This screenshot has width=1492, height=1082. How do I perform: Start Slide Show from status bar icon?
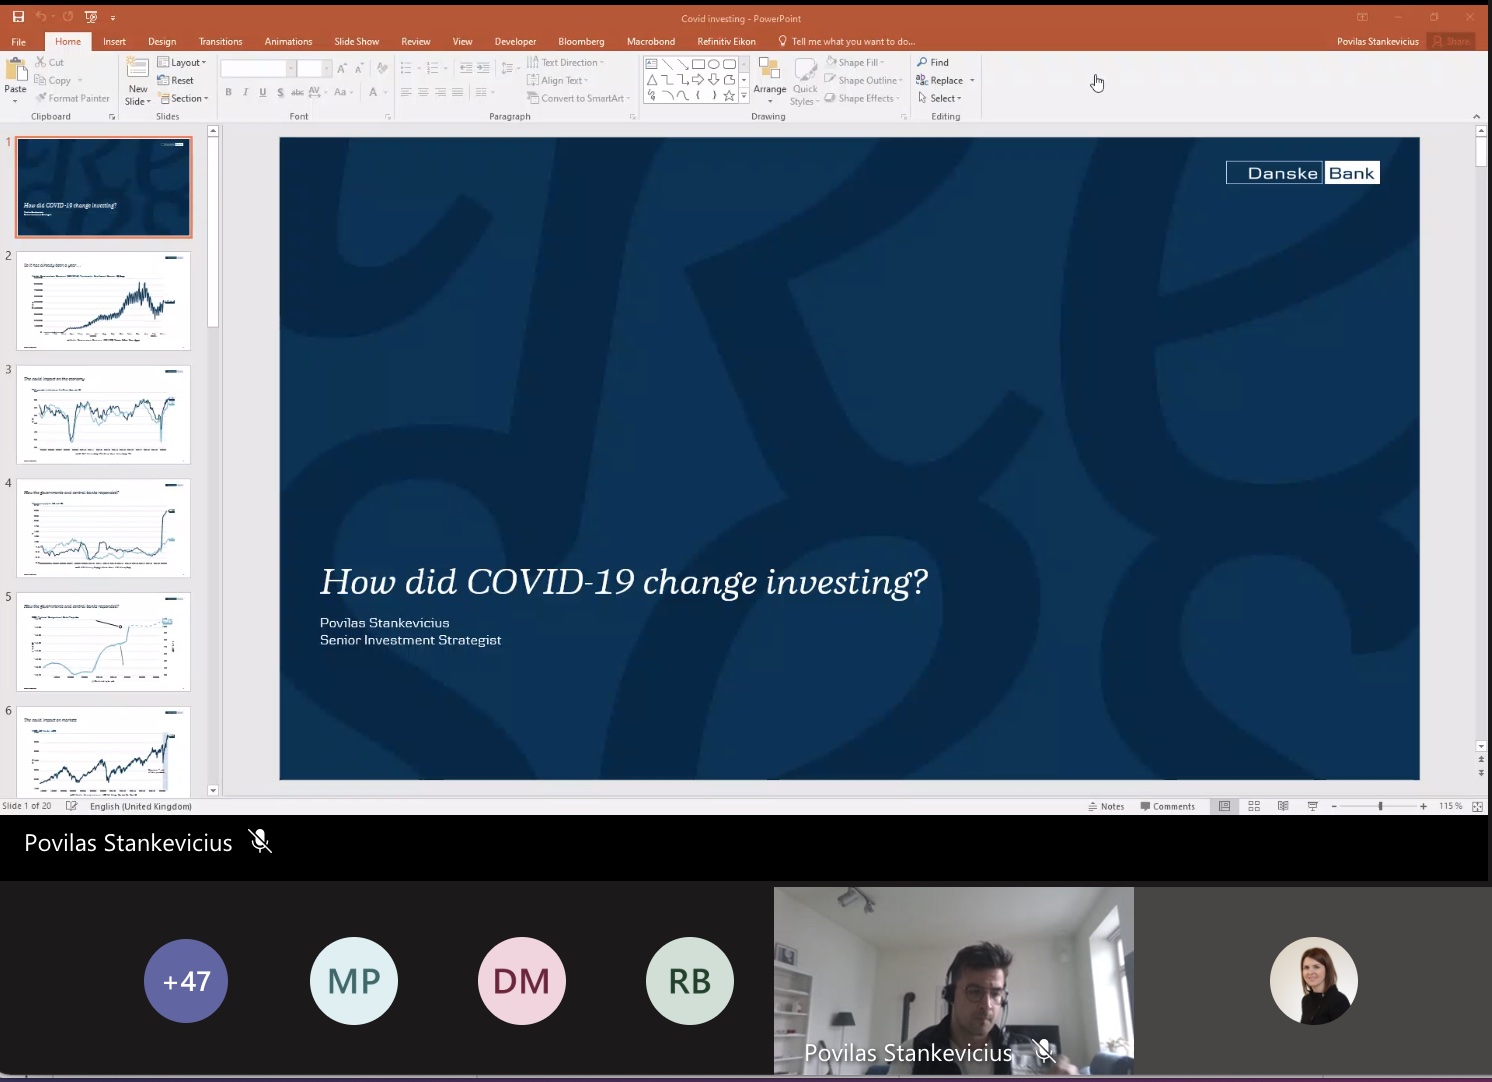tap(1312, 806)
